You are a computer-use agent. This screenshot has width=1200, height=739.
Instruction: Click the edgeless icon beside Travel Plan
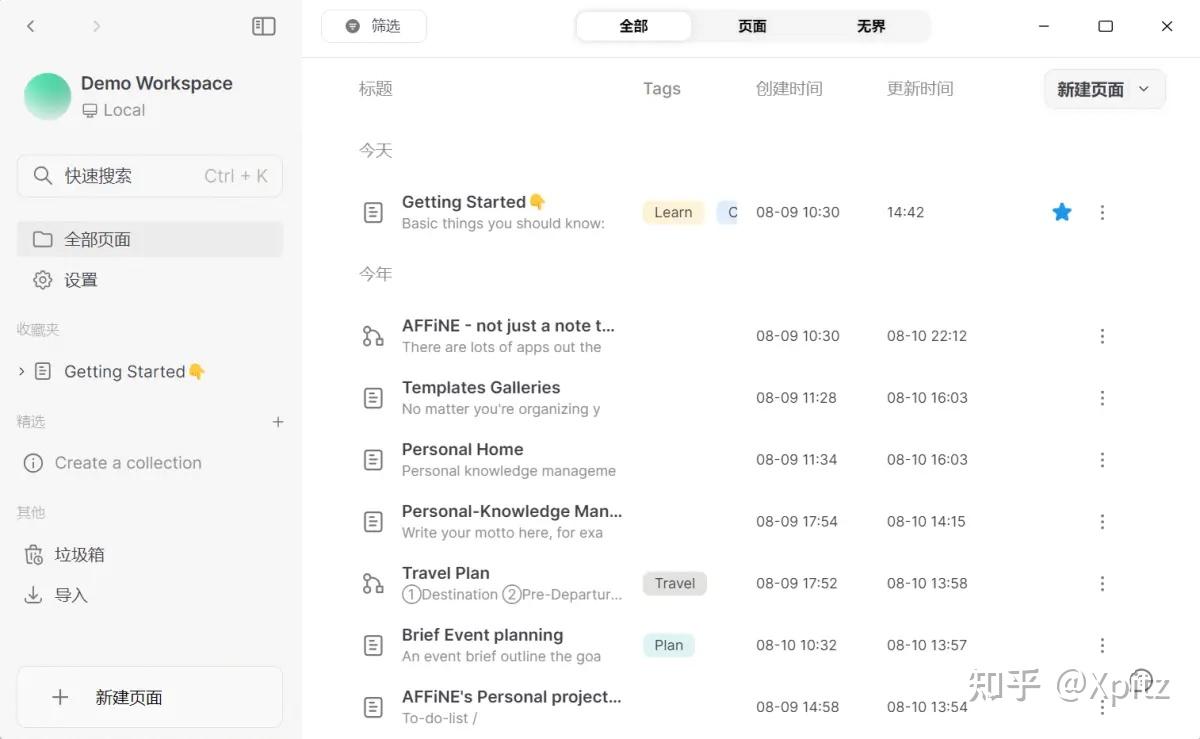pyautogui.click(x=373, y=583)
